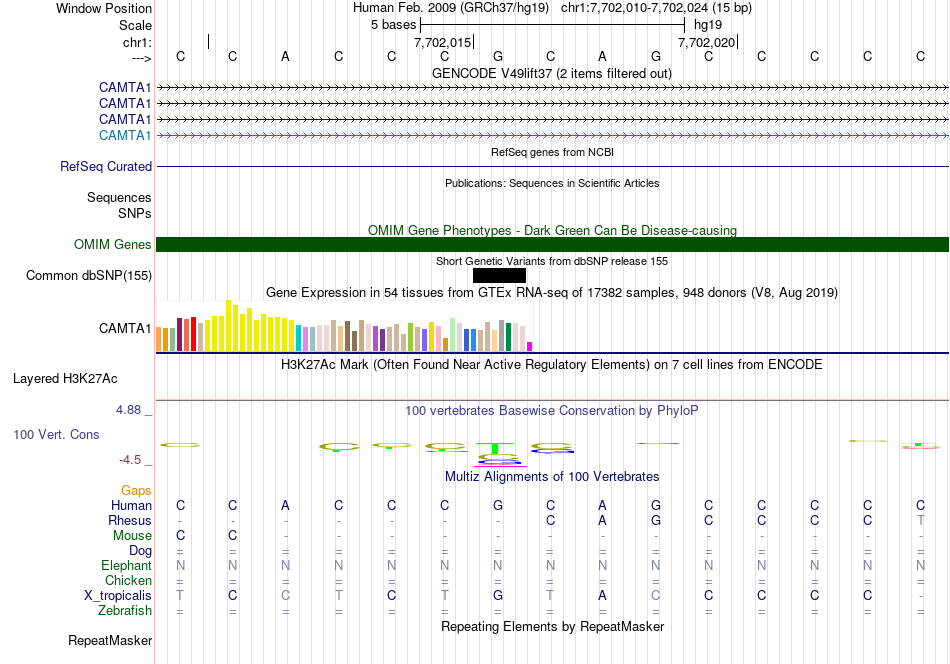
Task: Click the dark green OMIM gene bar
Action: pos(552,244)
